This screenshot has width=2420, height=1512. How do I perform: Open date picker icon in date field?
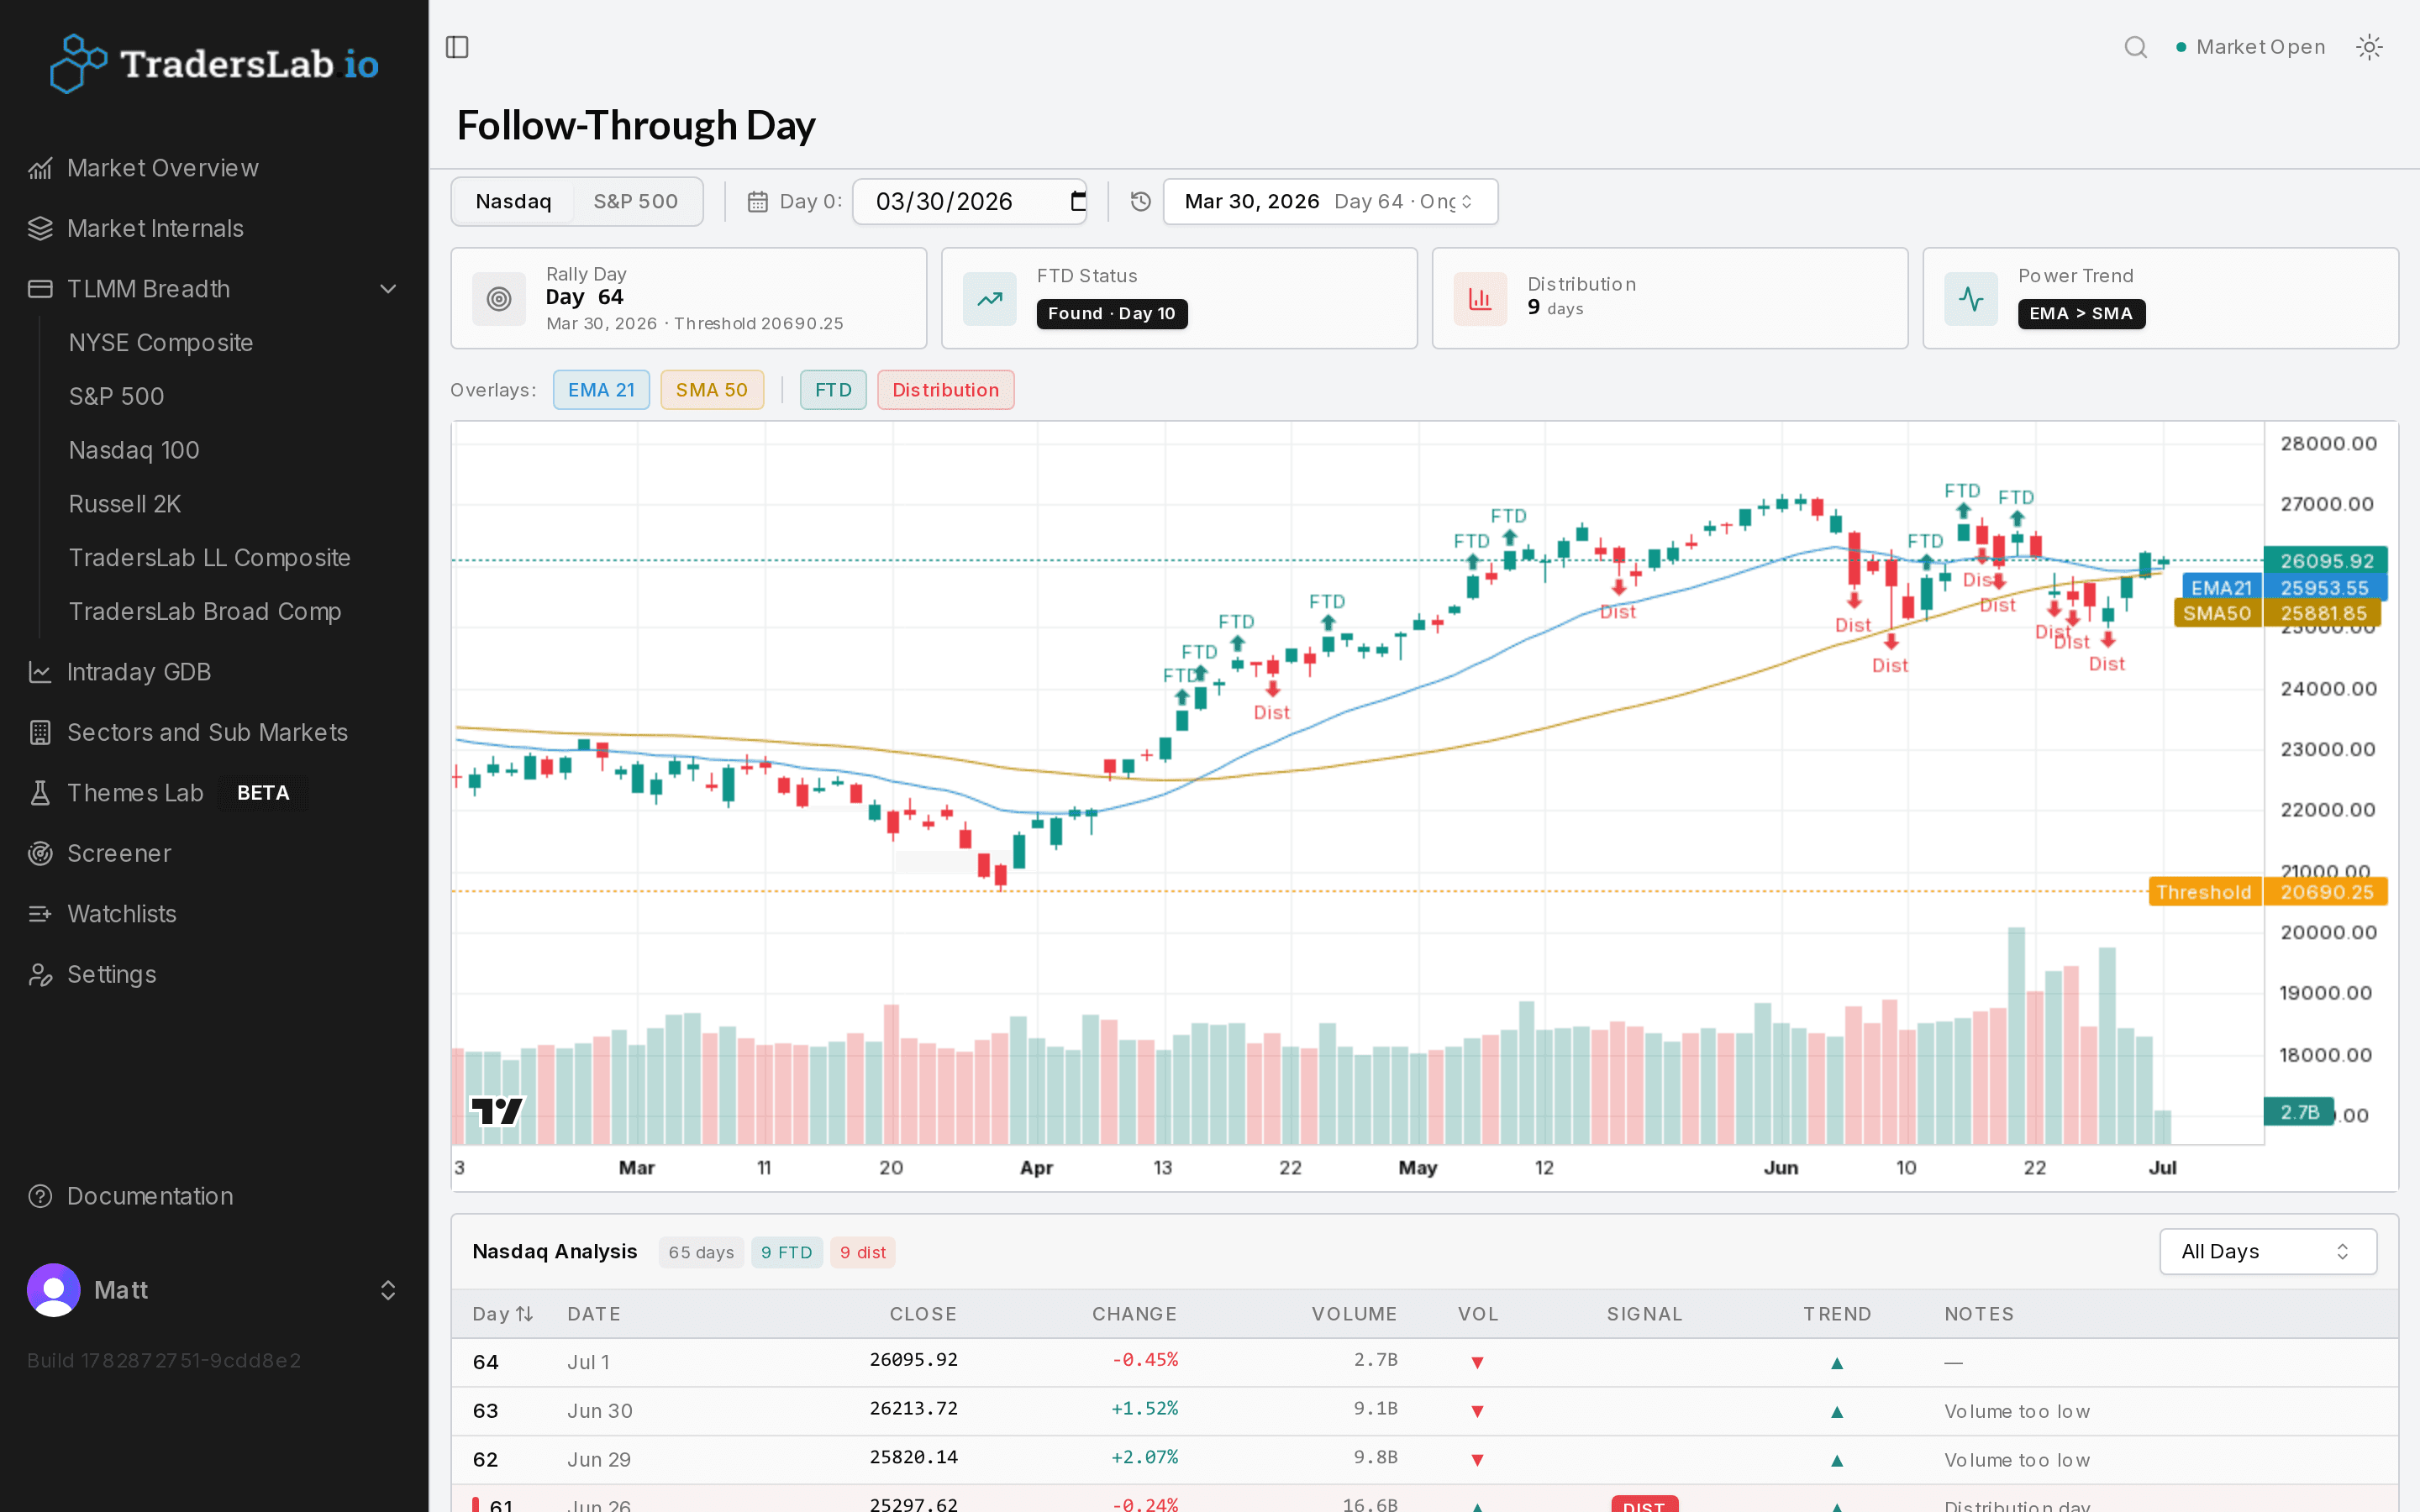pyautogui.click(x=1078, y=202)
